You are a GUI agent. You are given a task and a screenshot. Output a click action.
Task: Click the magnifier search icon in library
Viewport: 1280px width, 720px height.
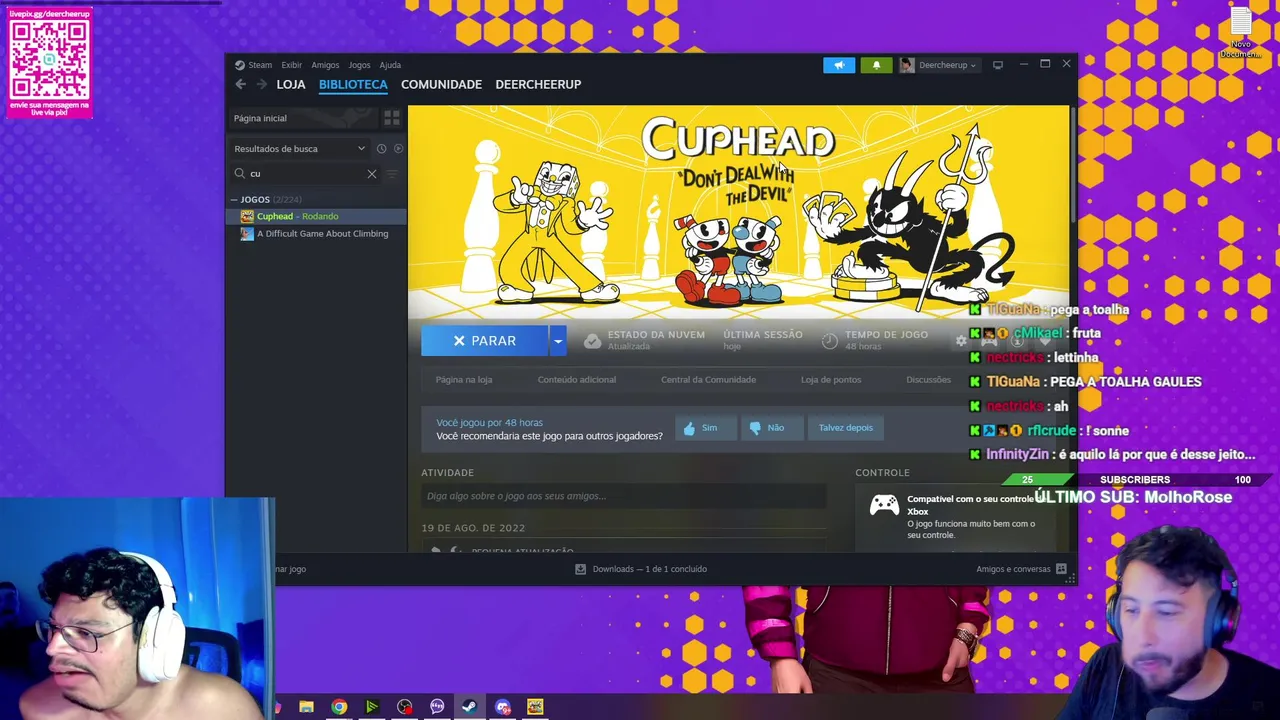click(240, 174)
